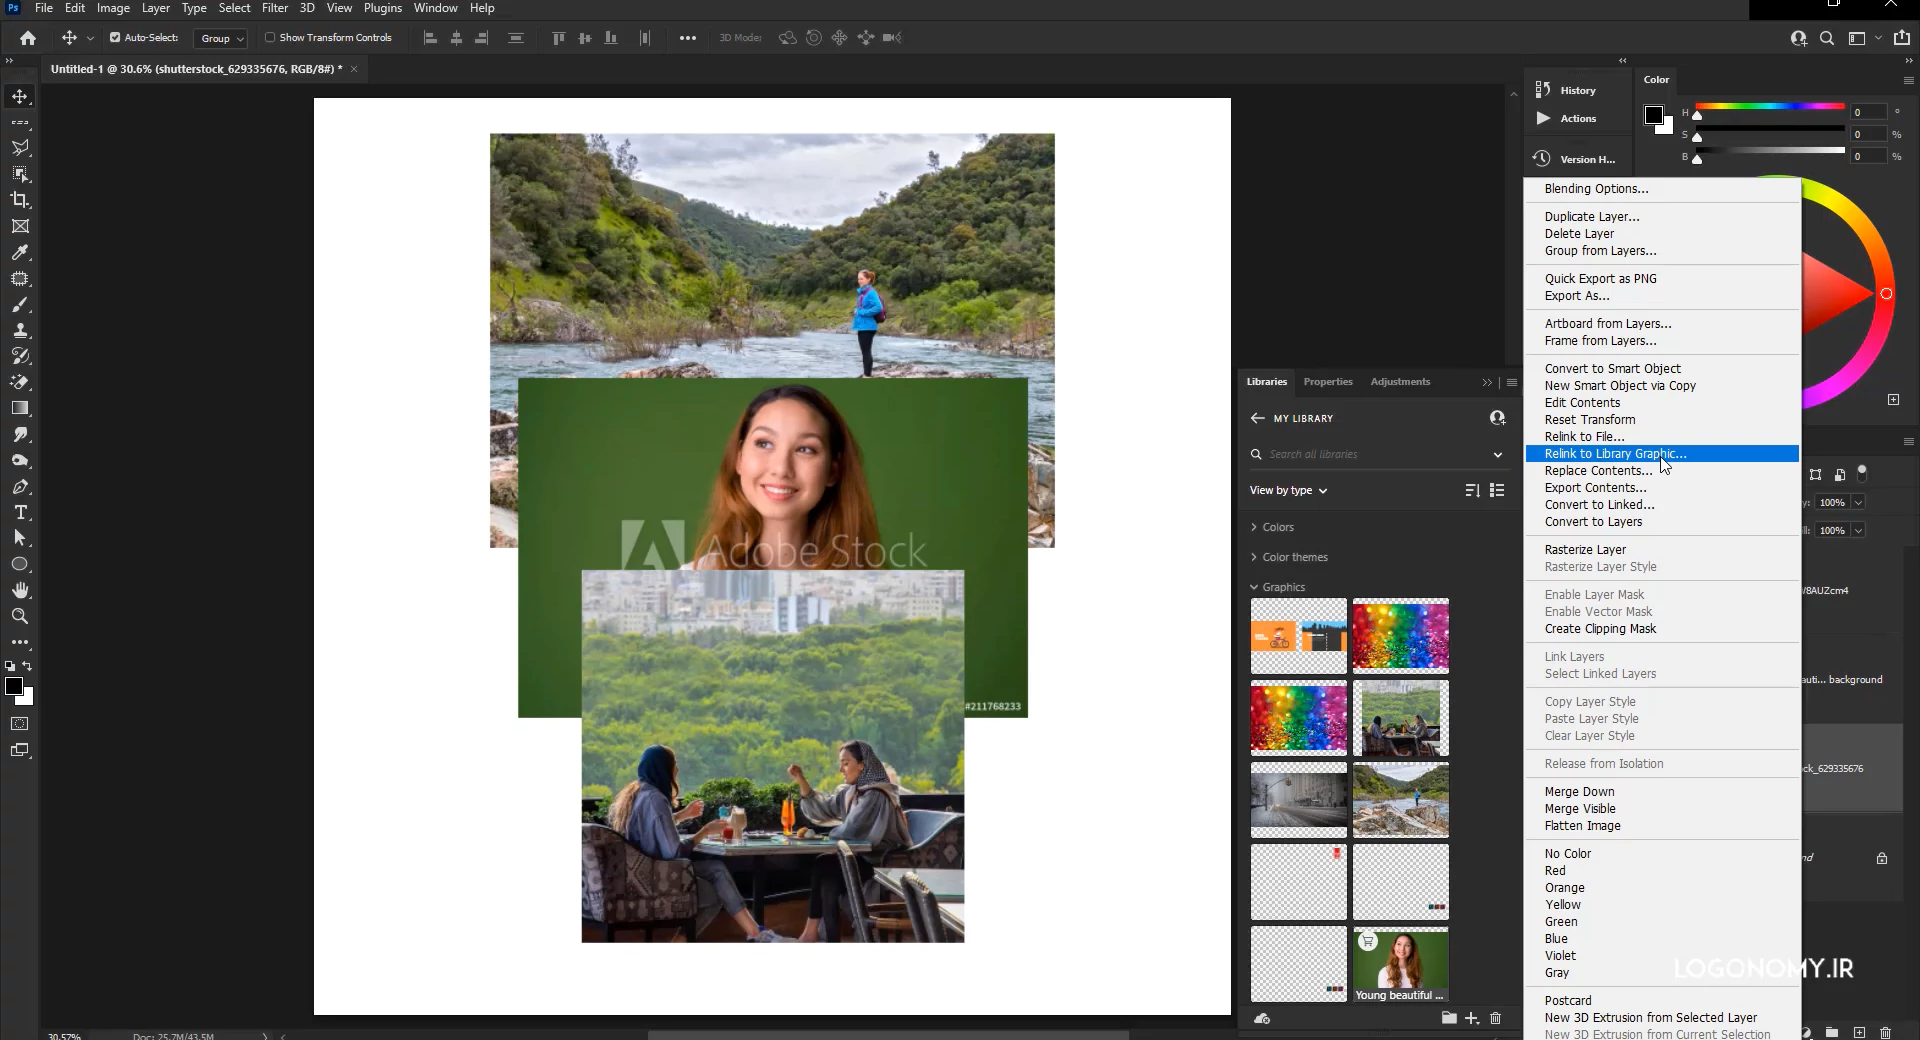The height and width of the screenshot is (1040, 1920).
Task: Select the Hand tool
Action: click(x=20, y=590)
